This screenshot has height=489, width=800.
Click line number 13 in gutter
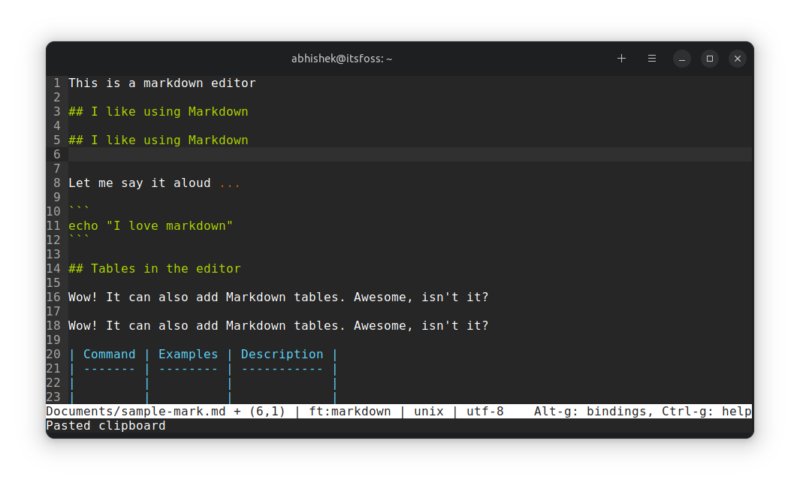click(x=53, y=254)
